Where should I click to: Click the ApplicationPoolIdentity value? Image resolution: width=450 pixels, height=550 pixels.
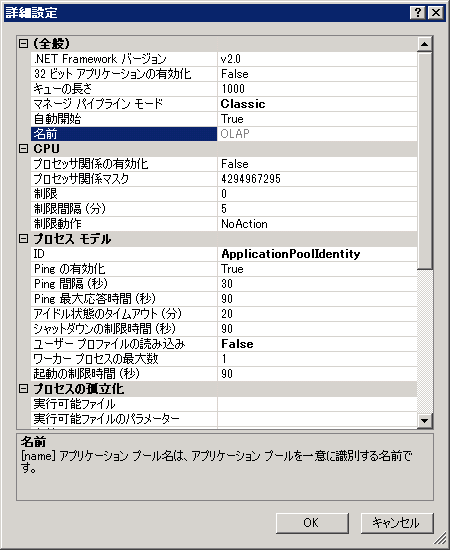pos(317,254)
